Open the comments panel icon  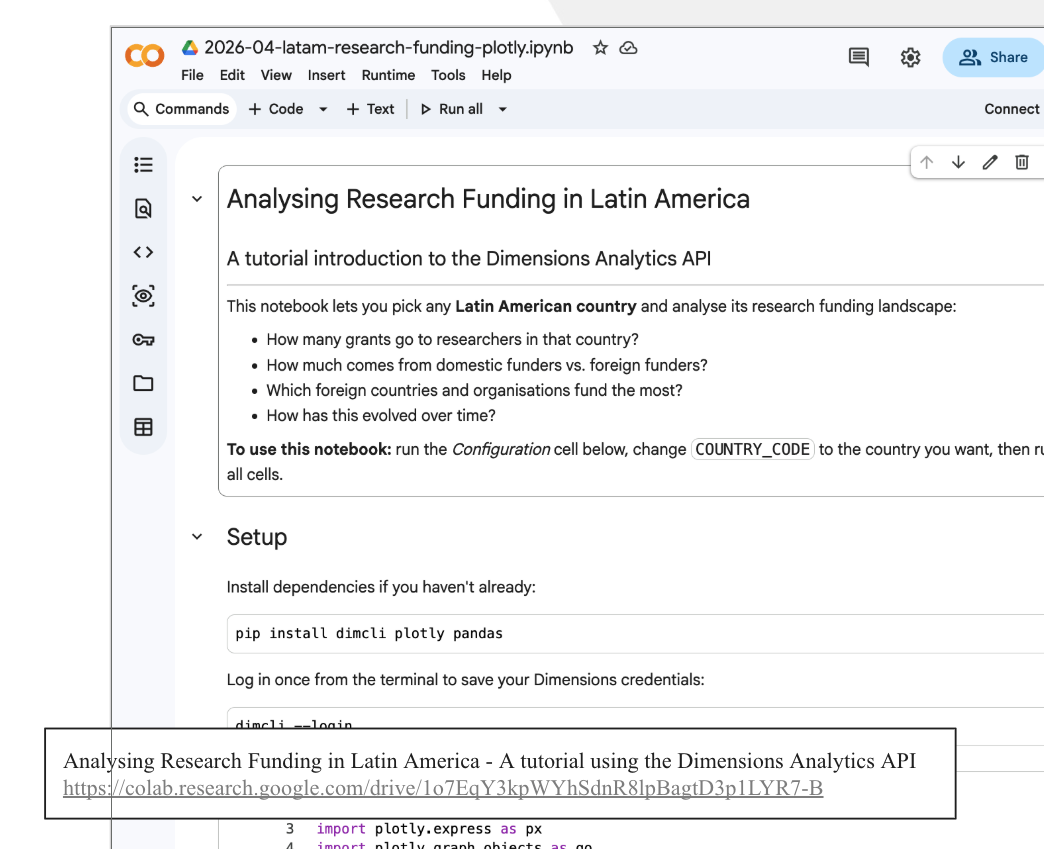(858, 58)
